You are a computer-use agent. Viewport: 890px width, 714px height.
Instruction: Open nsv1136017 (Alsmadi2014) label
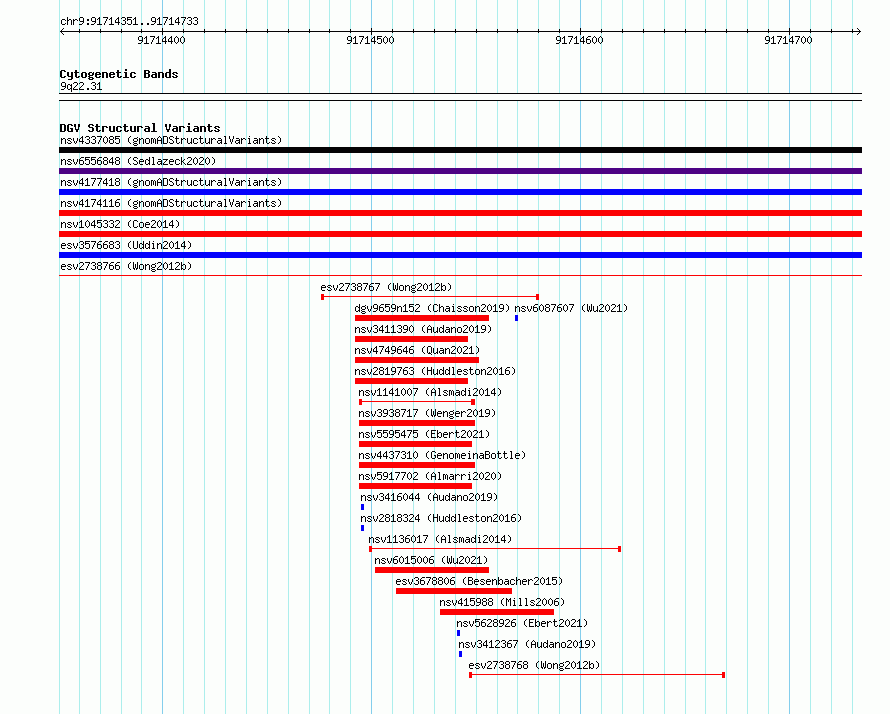pyautogui.click(x=440, y=539)
